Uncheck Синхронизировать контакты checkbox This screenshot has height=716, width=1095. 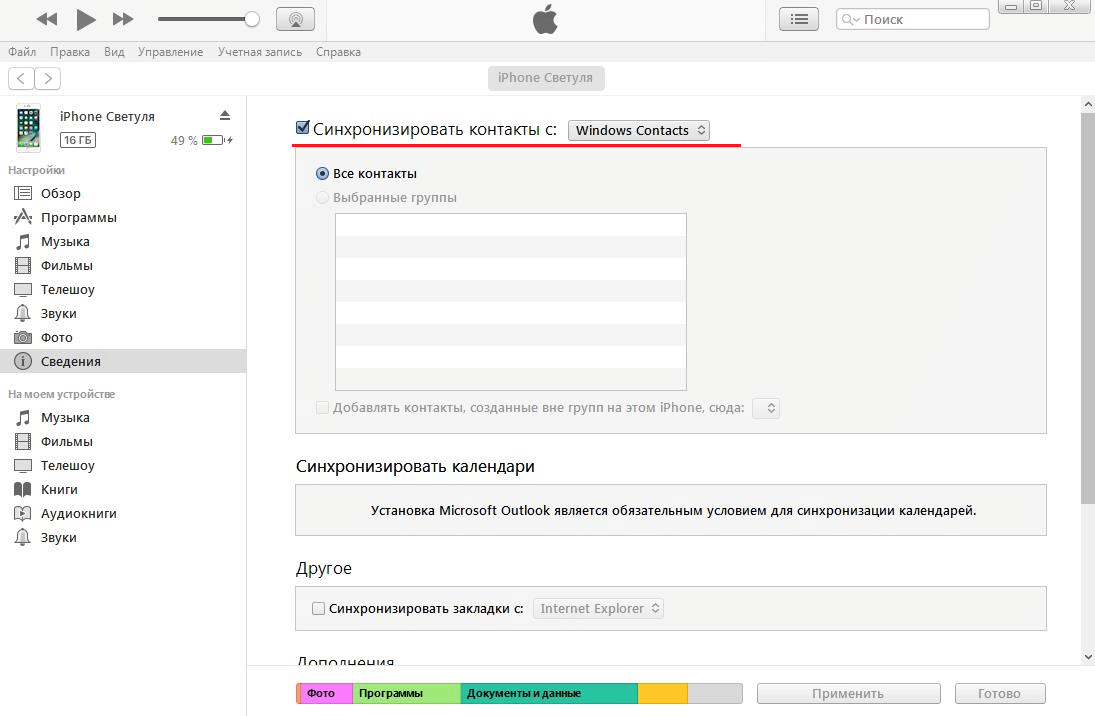coord(303,128)
